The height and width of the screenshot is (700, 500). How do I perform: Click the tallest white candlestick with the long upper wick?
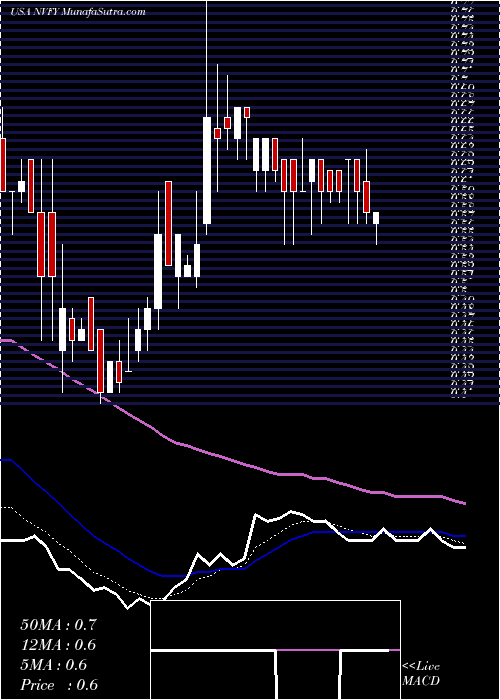pos(207,170)
